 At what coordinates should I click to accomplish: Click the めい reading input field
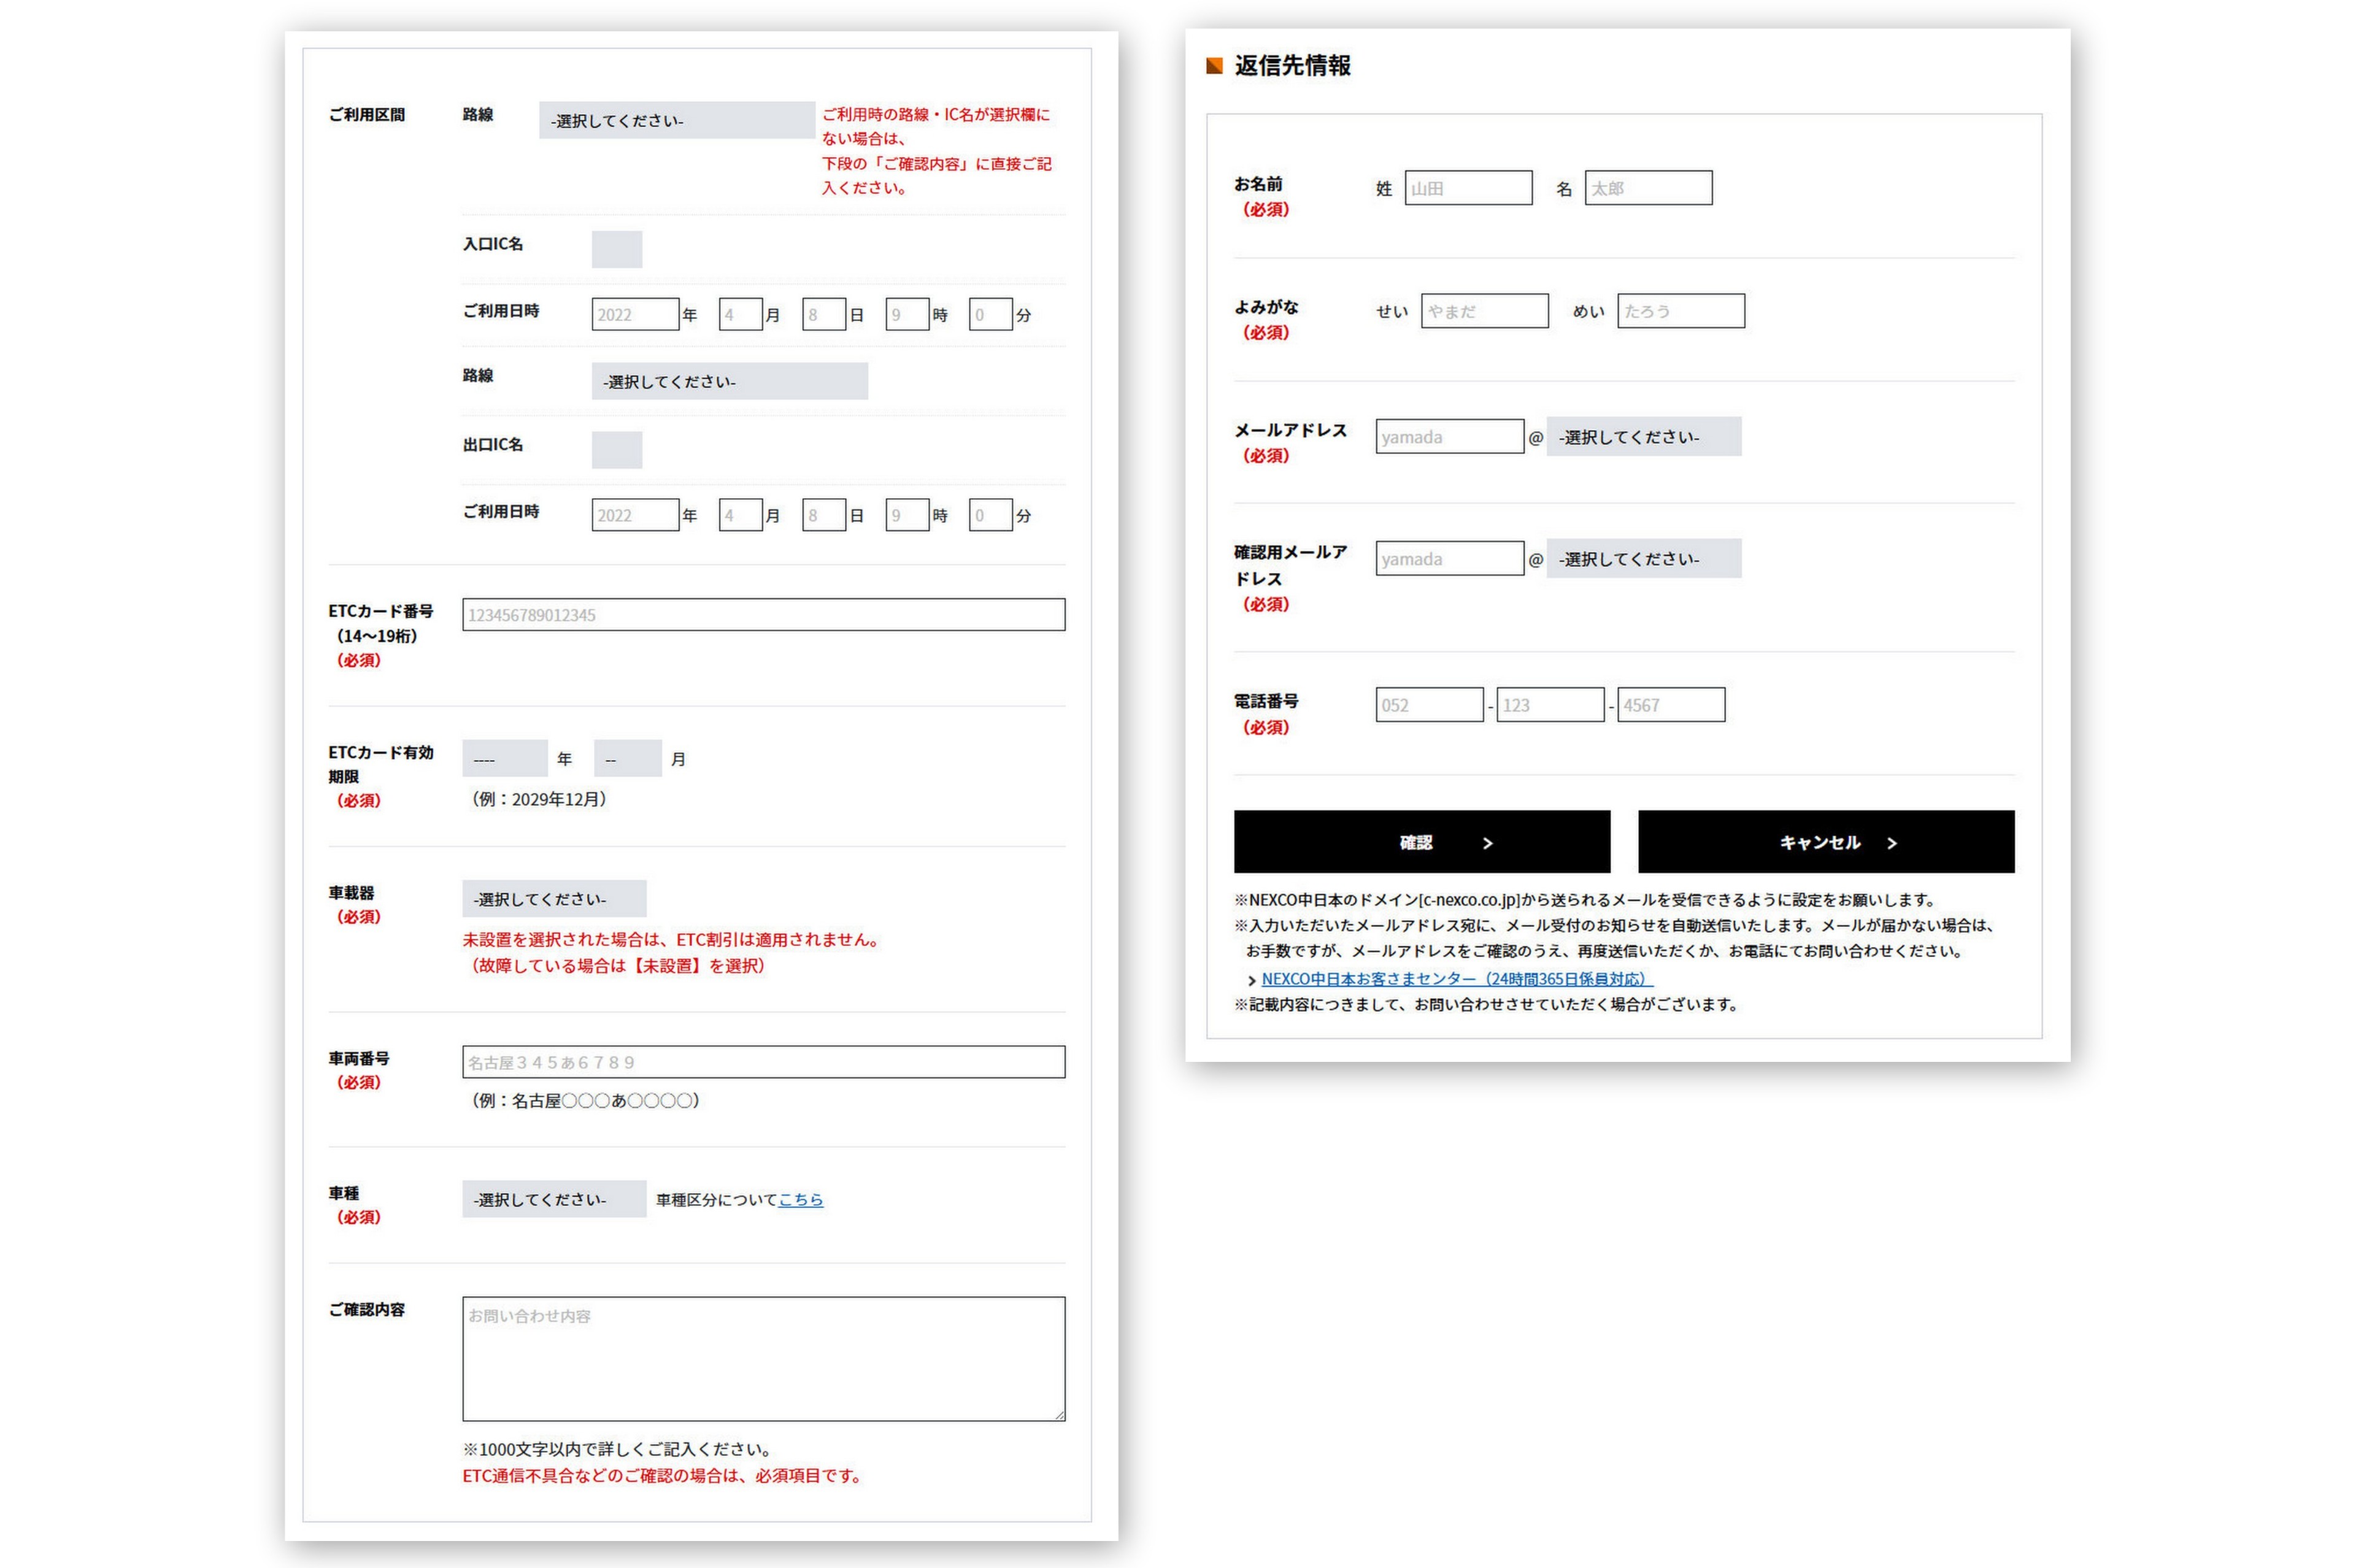click(1680, 311)
